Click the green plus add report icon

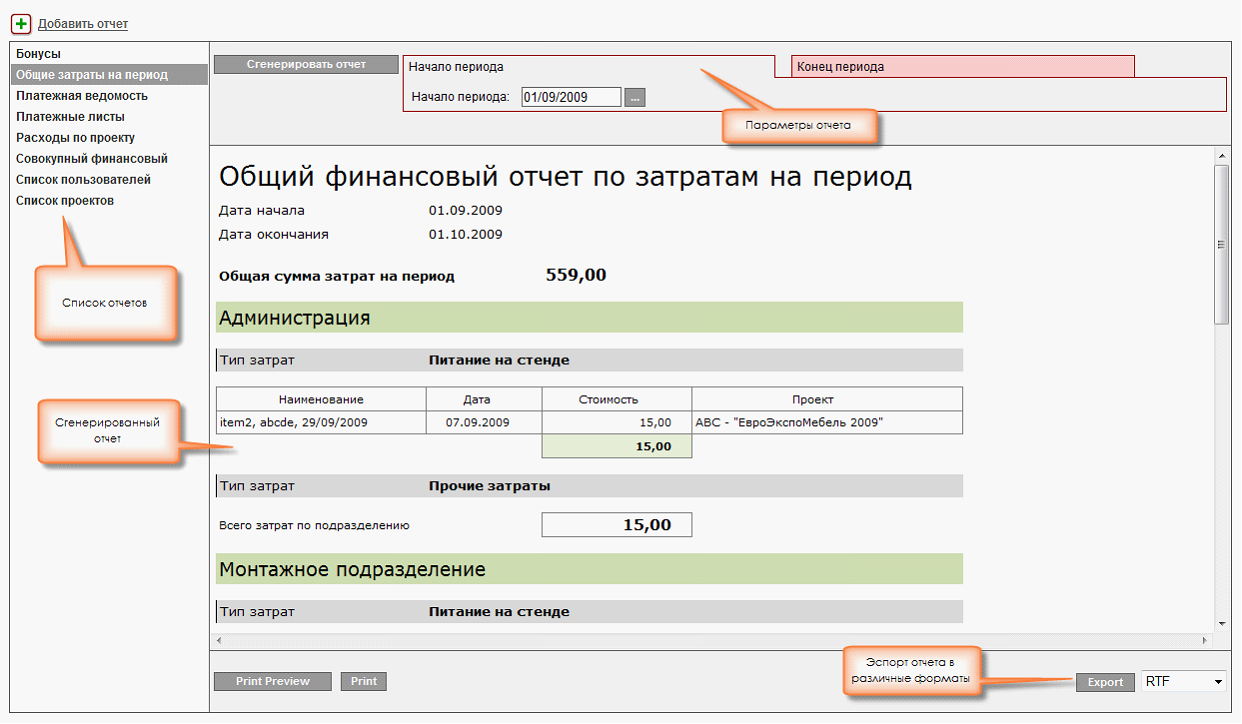click(21, 23)
